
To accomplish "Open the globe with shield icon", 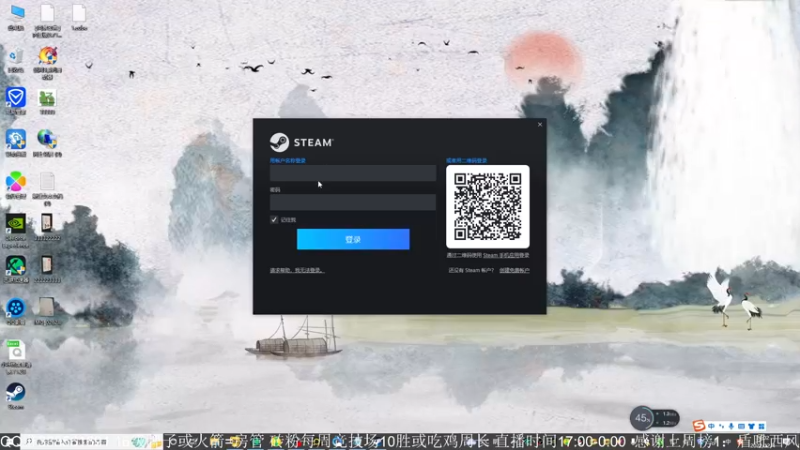I will click(x=47, y=143).
